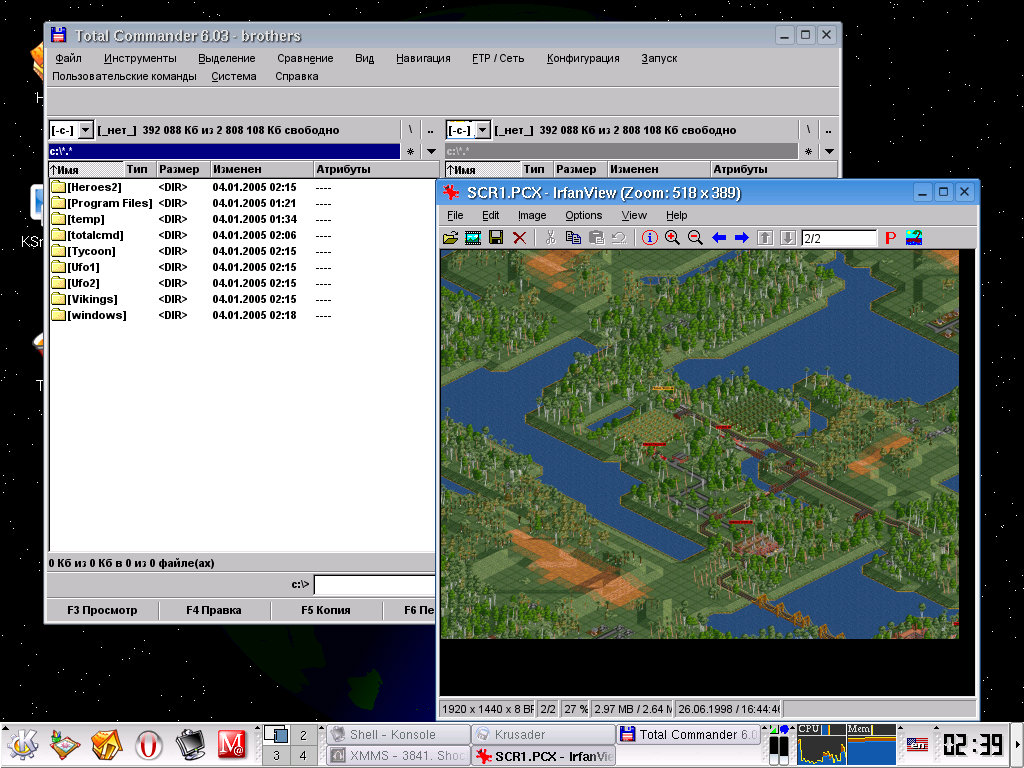
Task: Expand left panel drive dropdown [-c-]
Action: (86, 130)
